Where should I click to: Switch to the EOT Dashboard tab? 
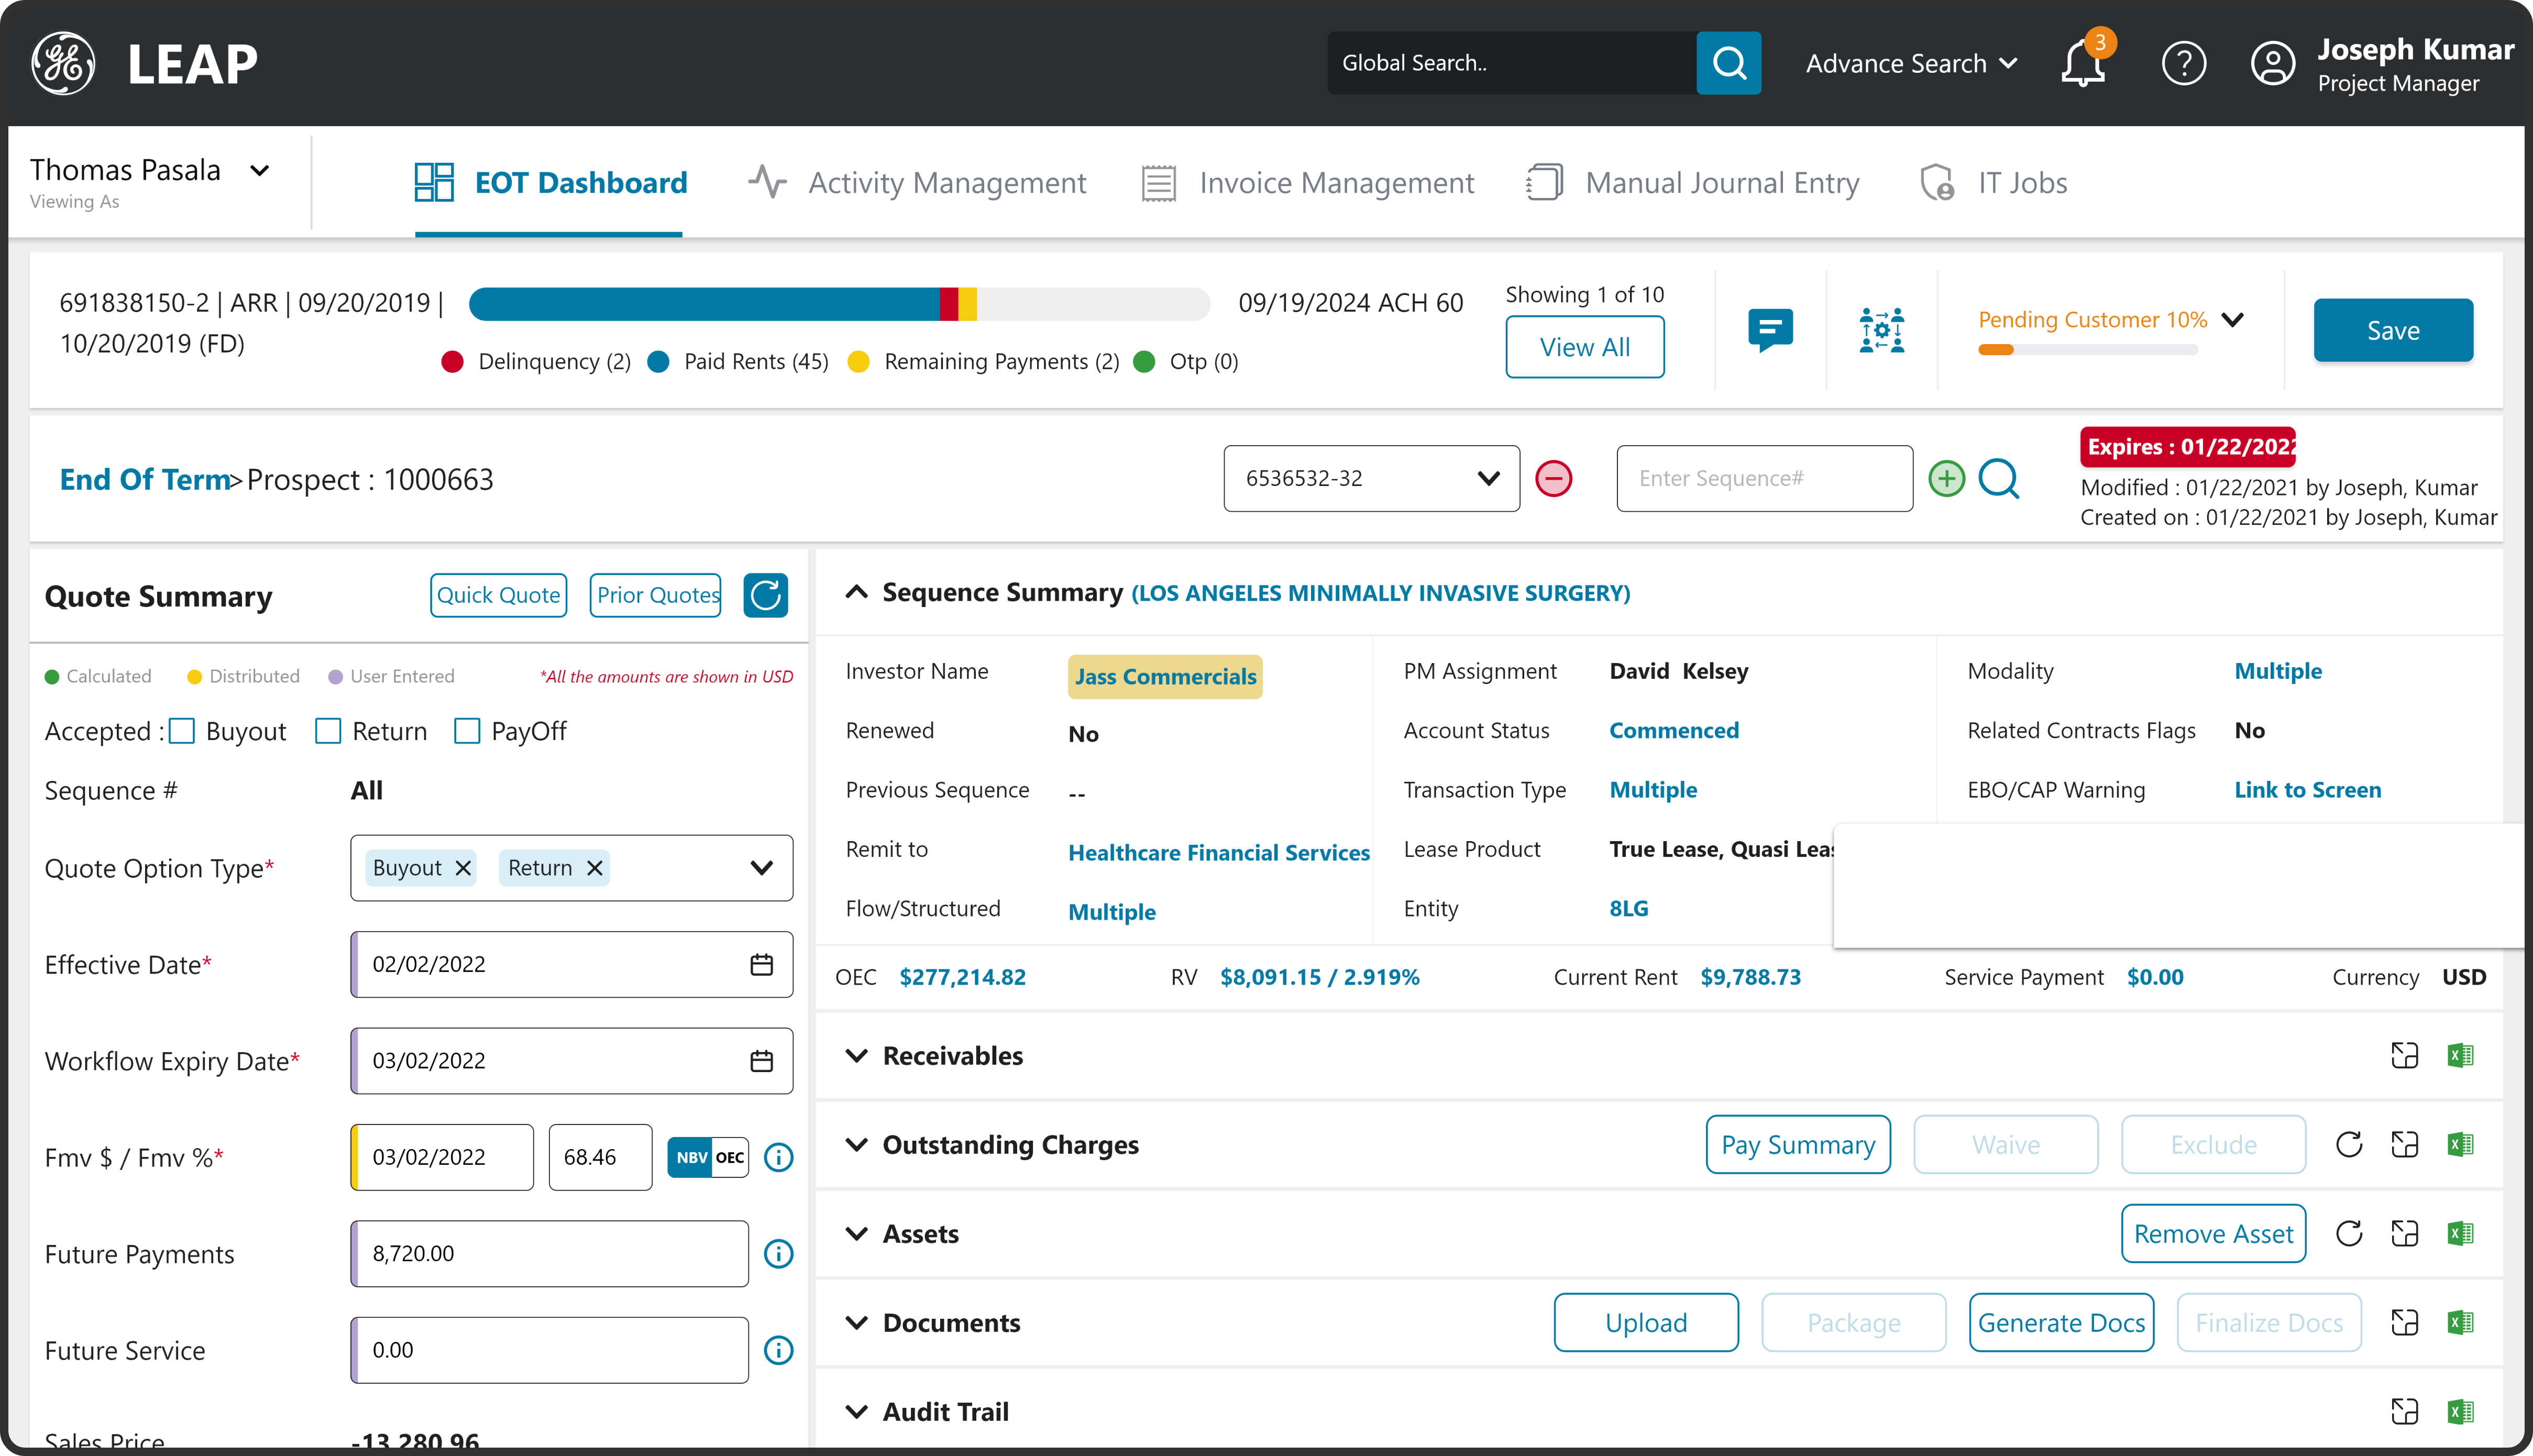coord(550,183)
